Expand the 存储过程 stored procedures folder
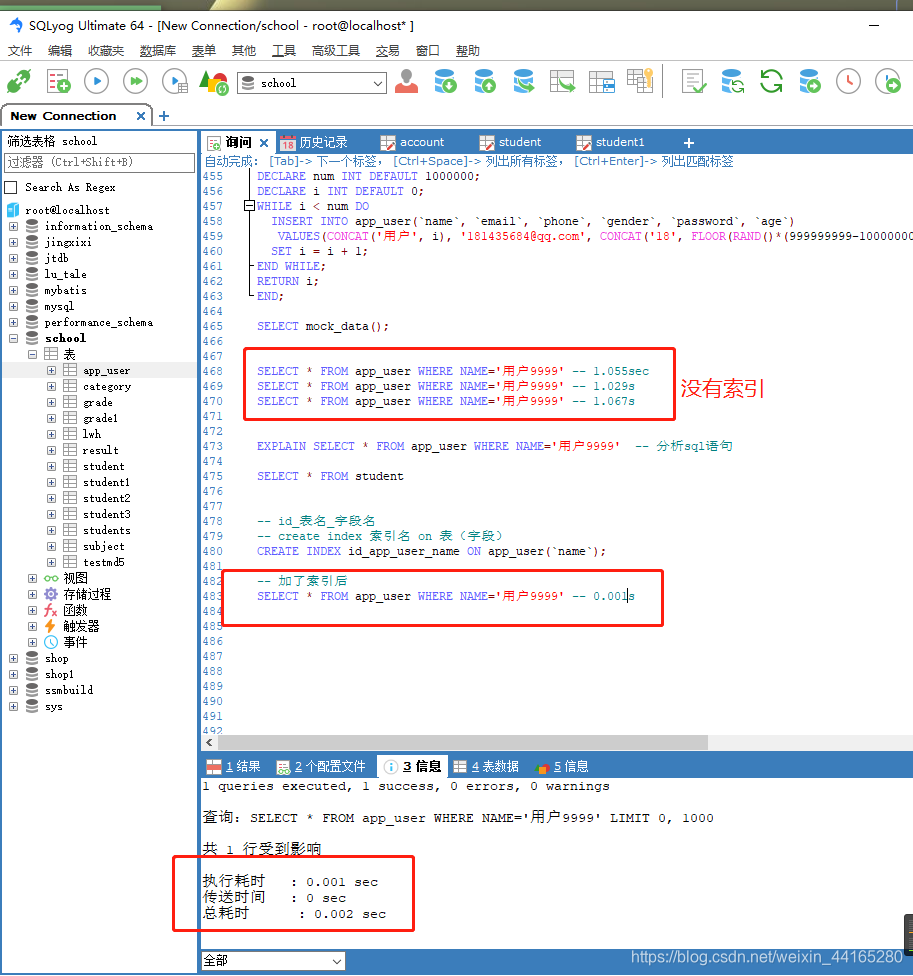 (32, 594)
